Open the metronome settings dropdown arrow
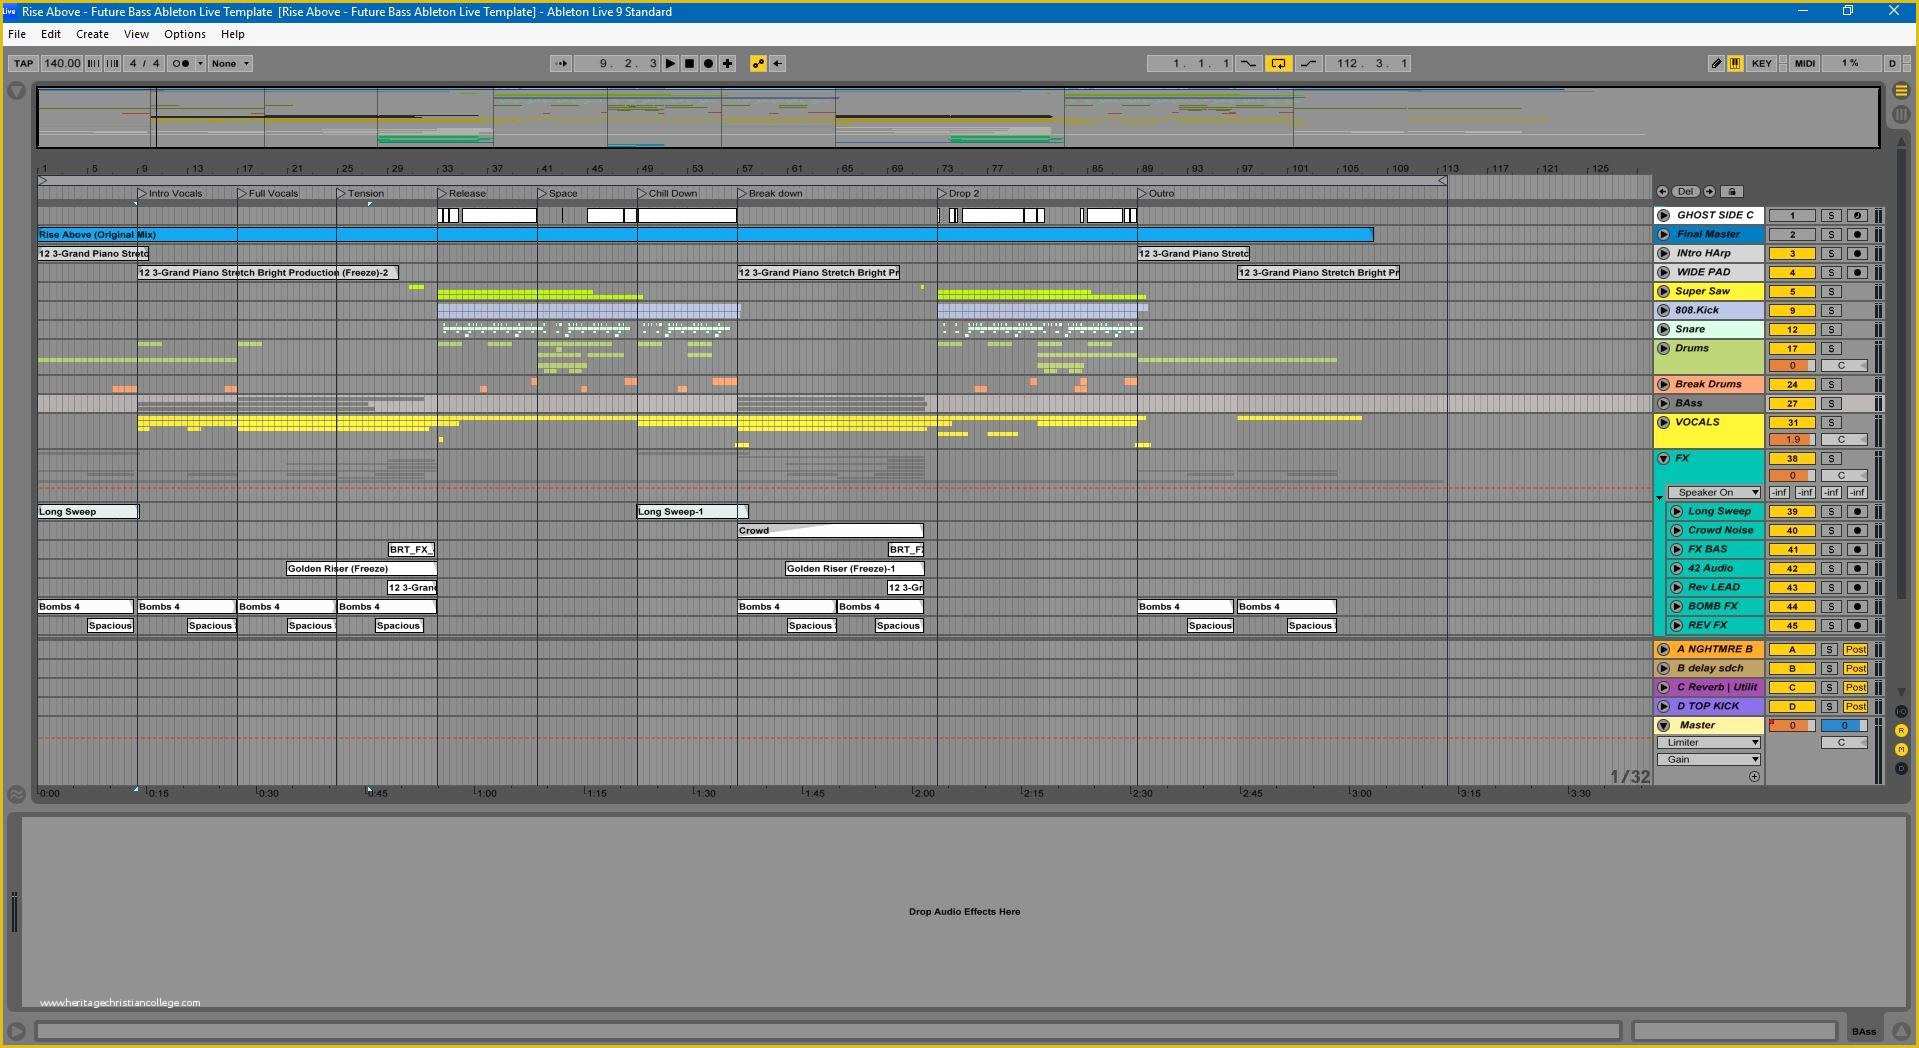1919x1048 pixels. 200,63
